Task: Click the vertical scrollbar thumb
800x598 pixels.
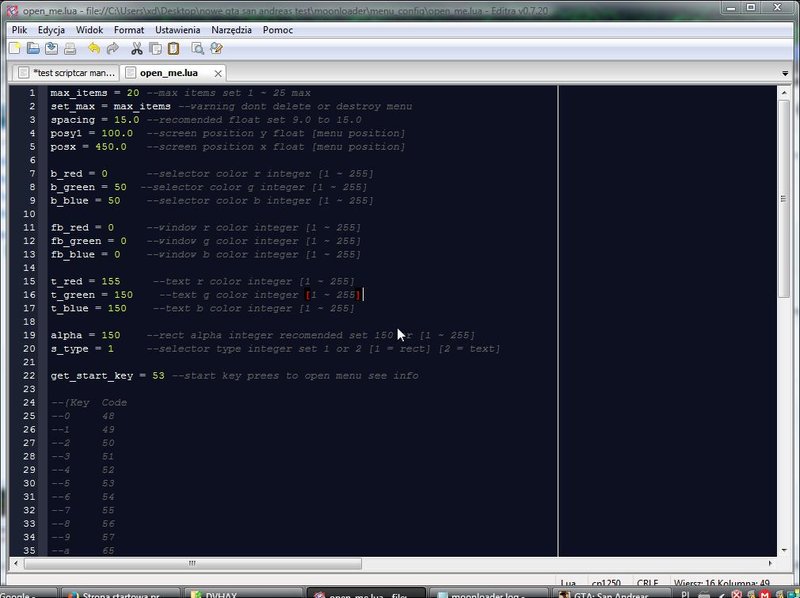Action: click(784, 198)
